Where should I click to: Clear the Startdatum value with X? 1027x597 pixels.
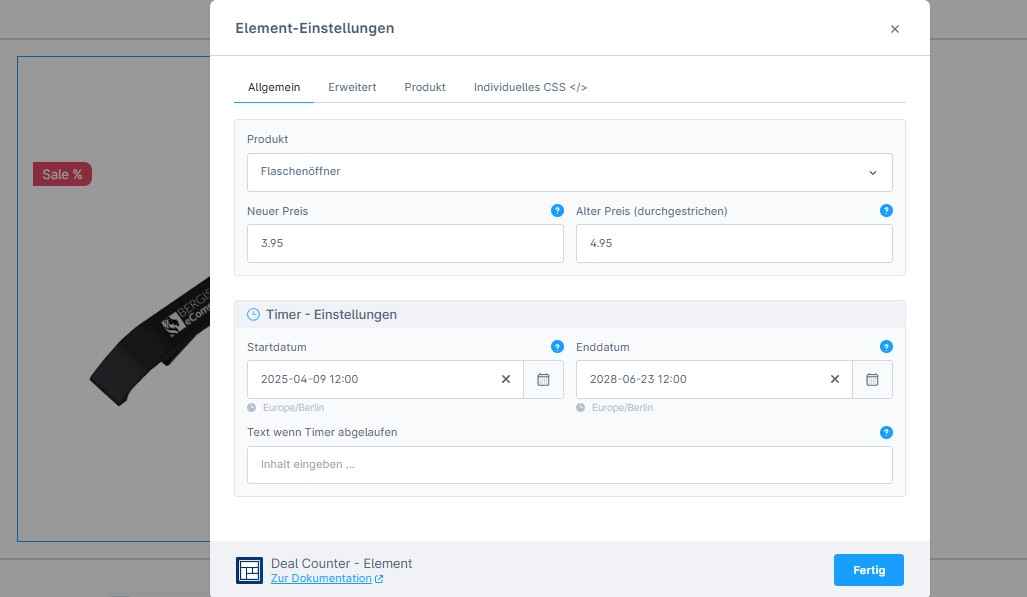pos(506,380)
